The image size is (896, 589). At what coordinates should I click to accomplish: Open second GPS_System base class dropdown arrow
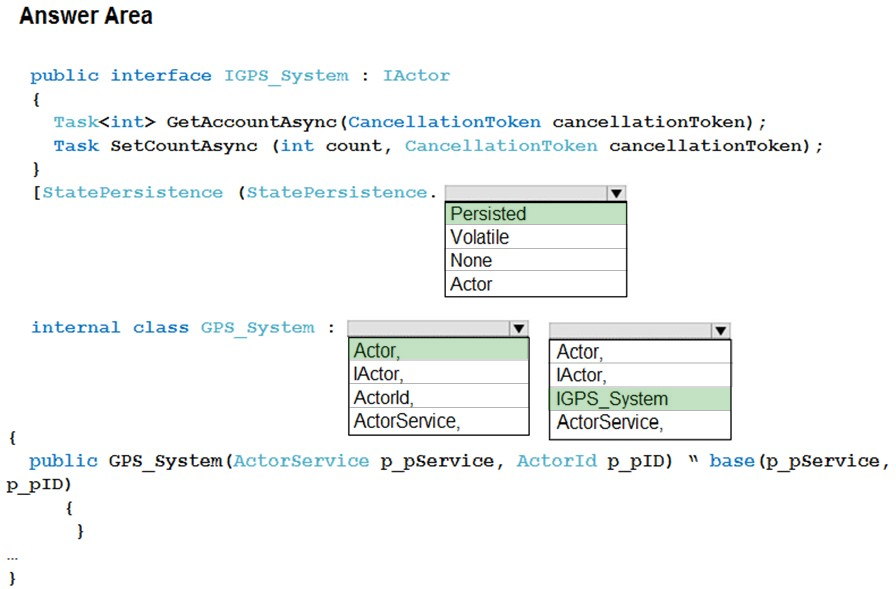tap(721, 330)
